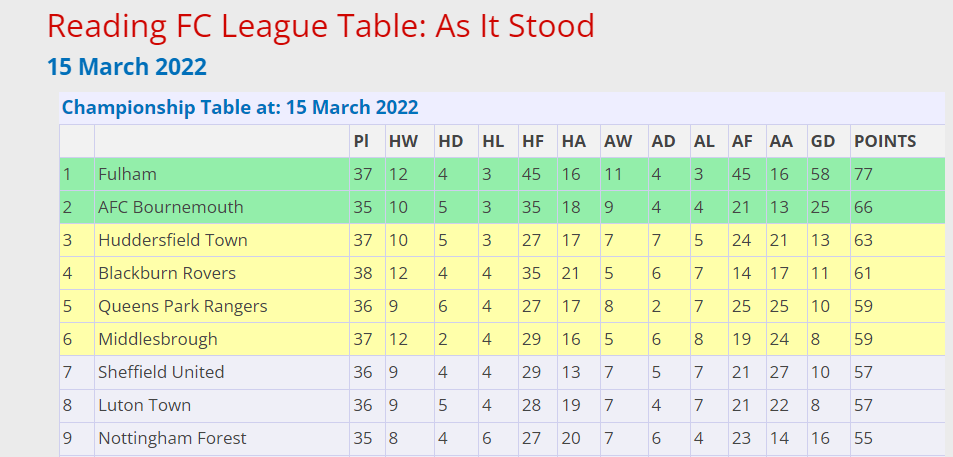
Task: Click the Reading FC League Table heading
Action: (x=321, y=26)
